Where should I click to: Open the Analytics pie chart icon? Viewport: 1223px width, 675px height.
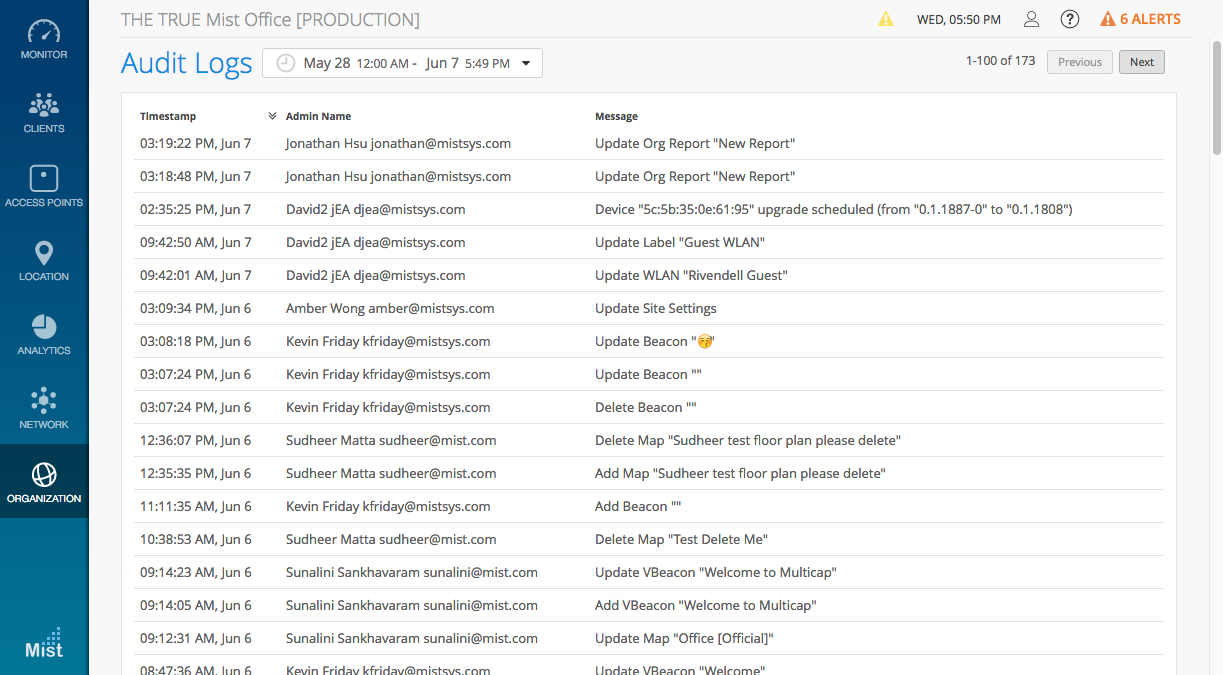pos(44,327)
